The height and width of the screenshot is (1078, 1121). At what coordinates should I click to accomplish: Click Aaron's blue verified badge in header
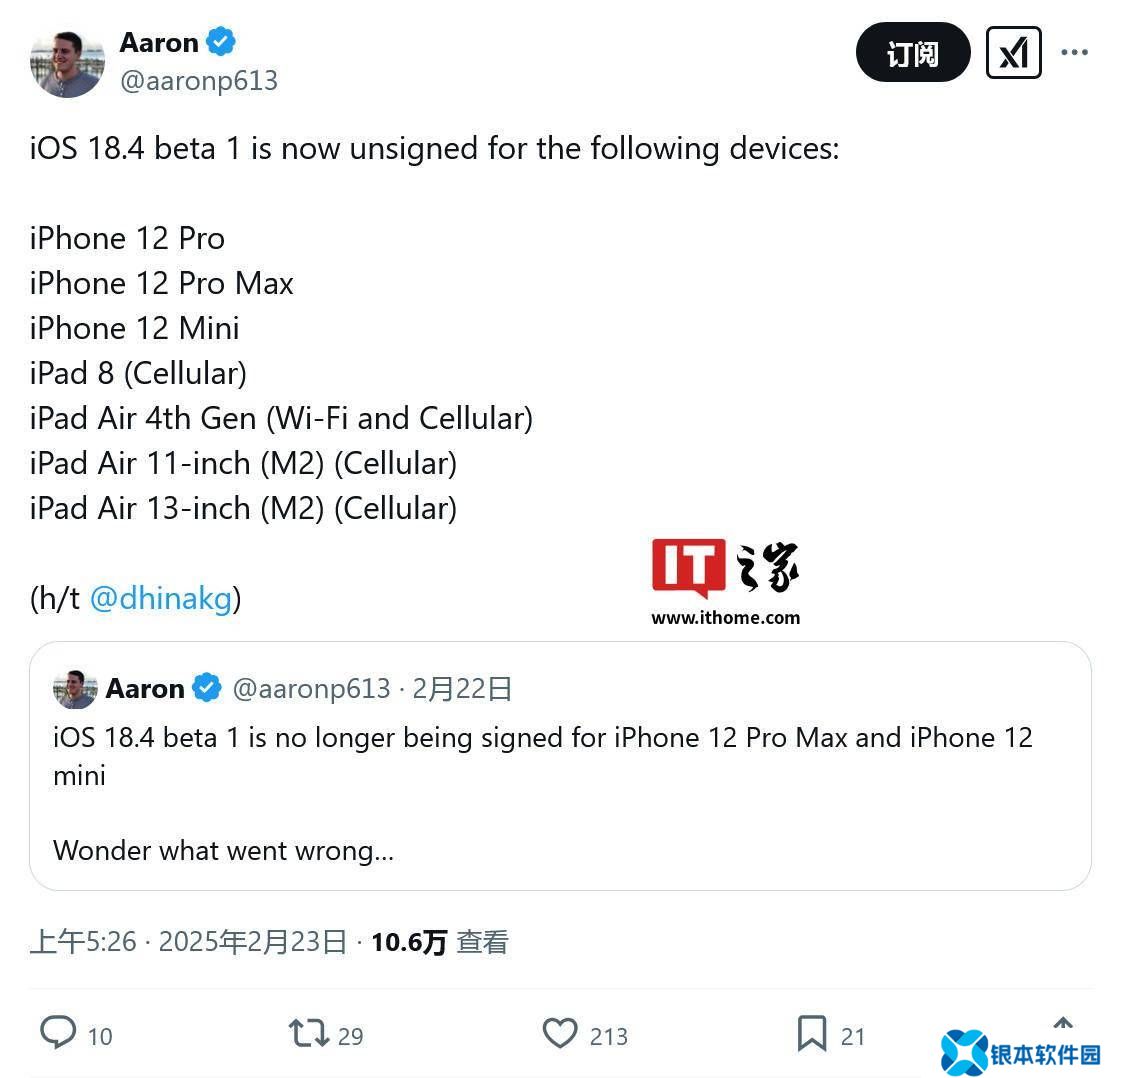coord(221,41)
